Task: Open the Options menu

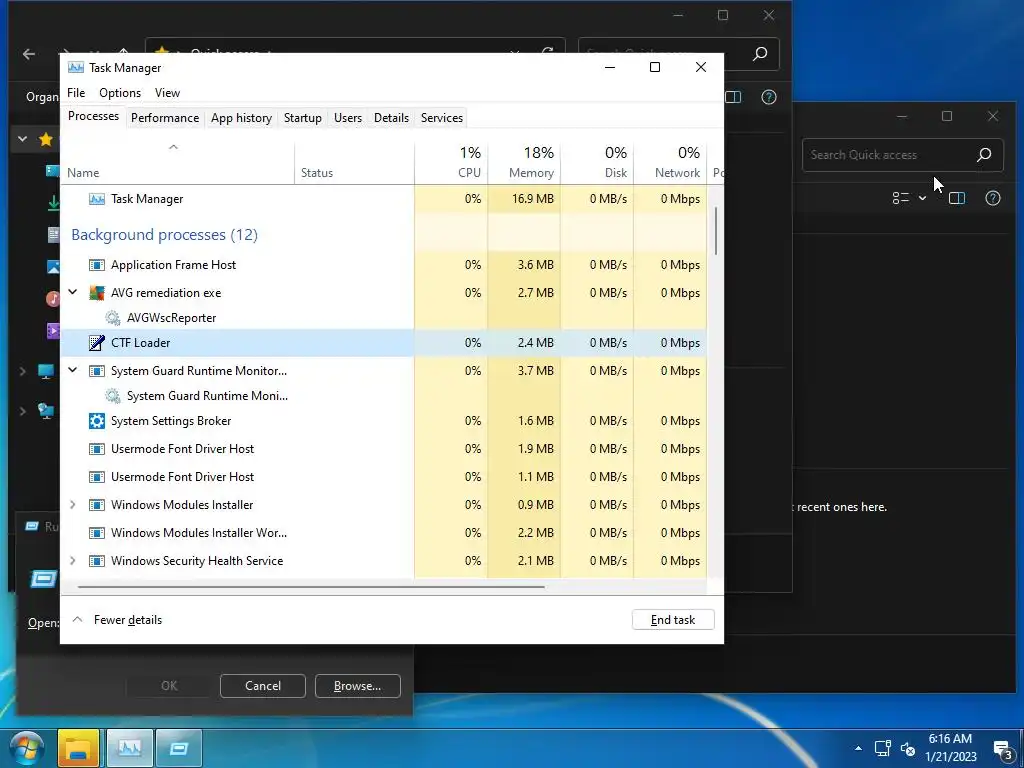Action: tap(120, 93)
